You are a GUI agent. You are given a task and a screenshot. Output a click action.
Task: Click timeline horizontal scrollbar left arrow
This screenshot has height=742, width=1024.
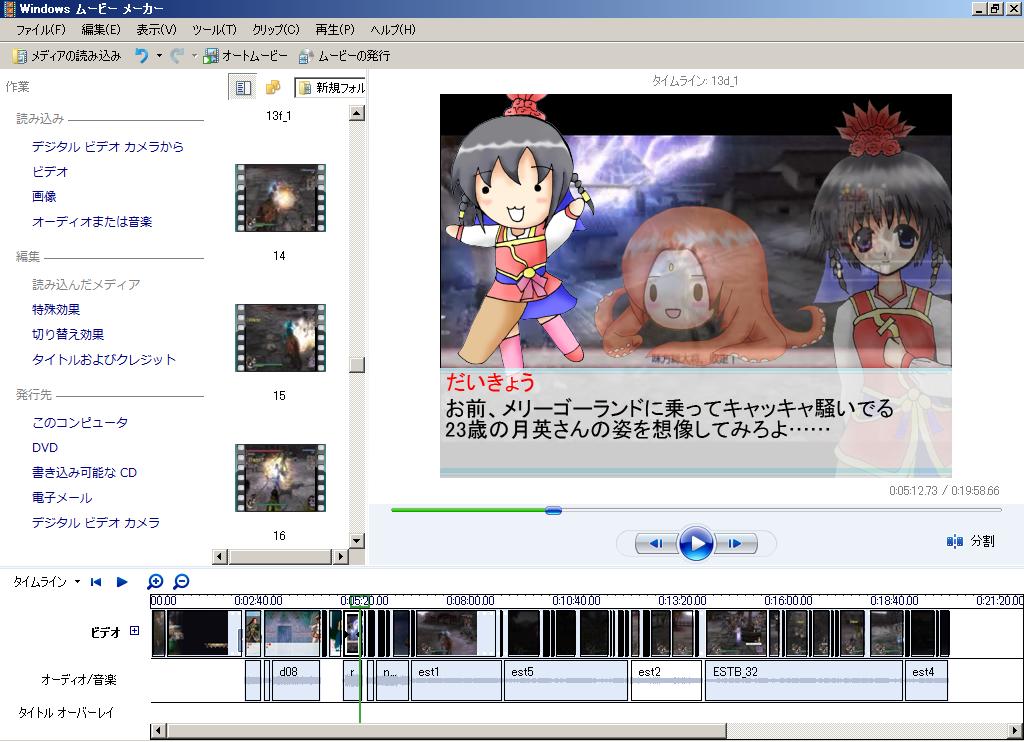(158, 730)
